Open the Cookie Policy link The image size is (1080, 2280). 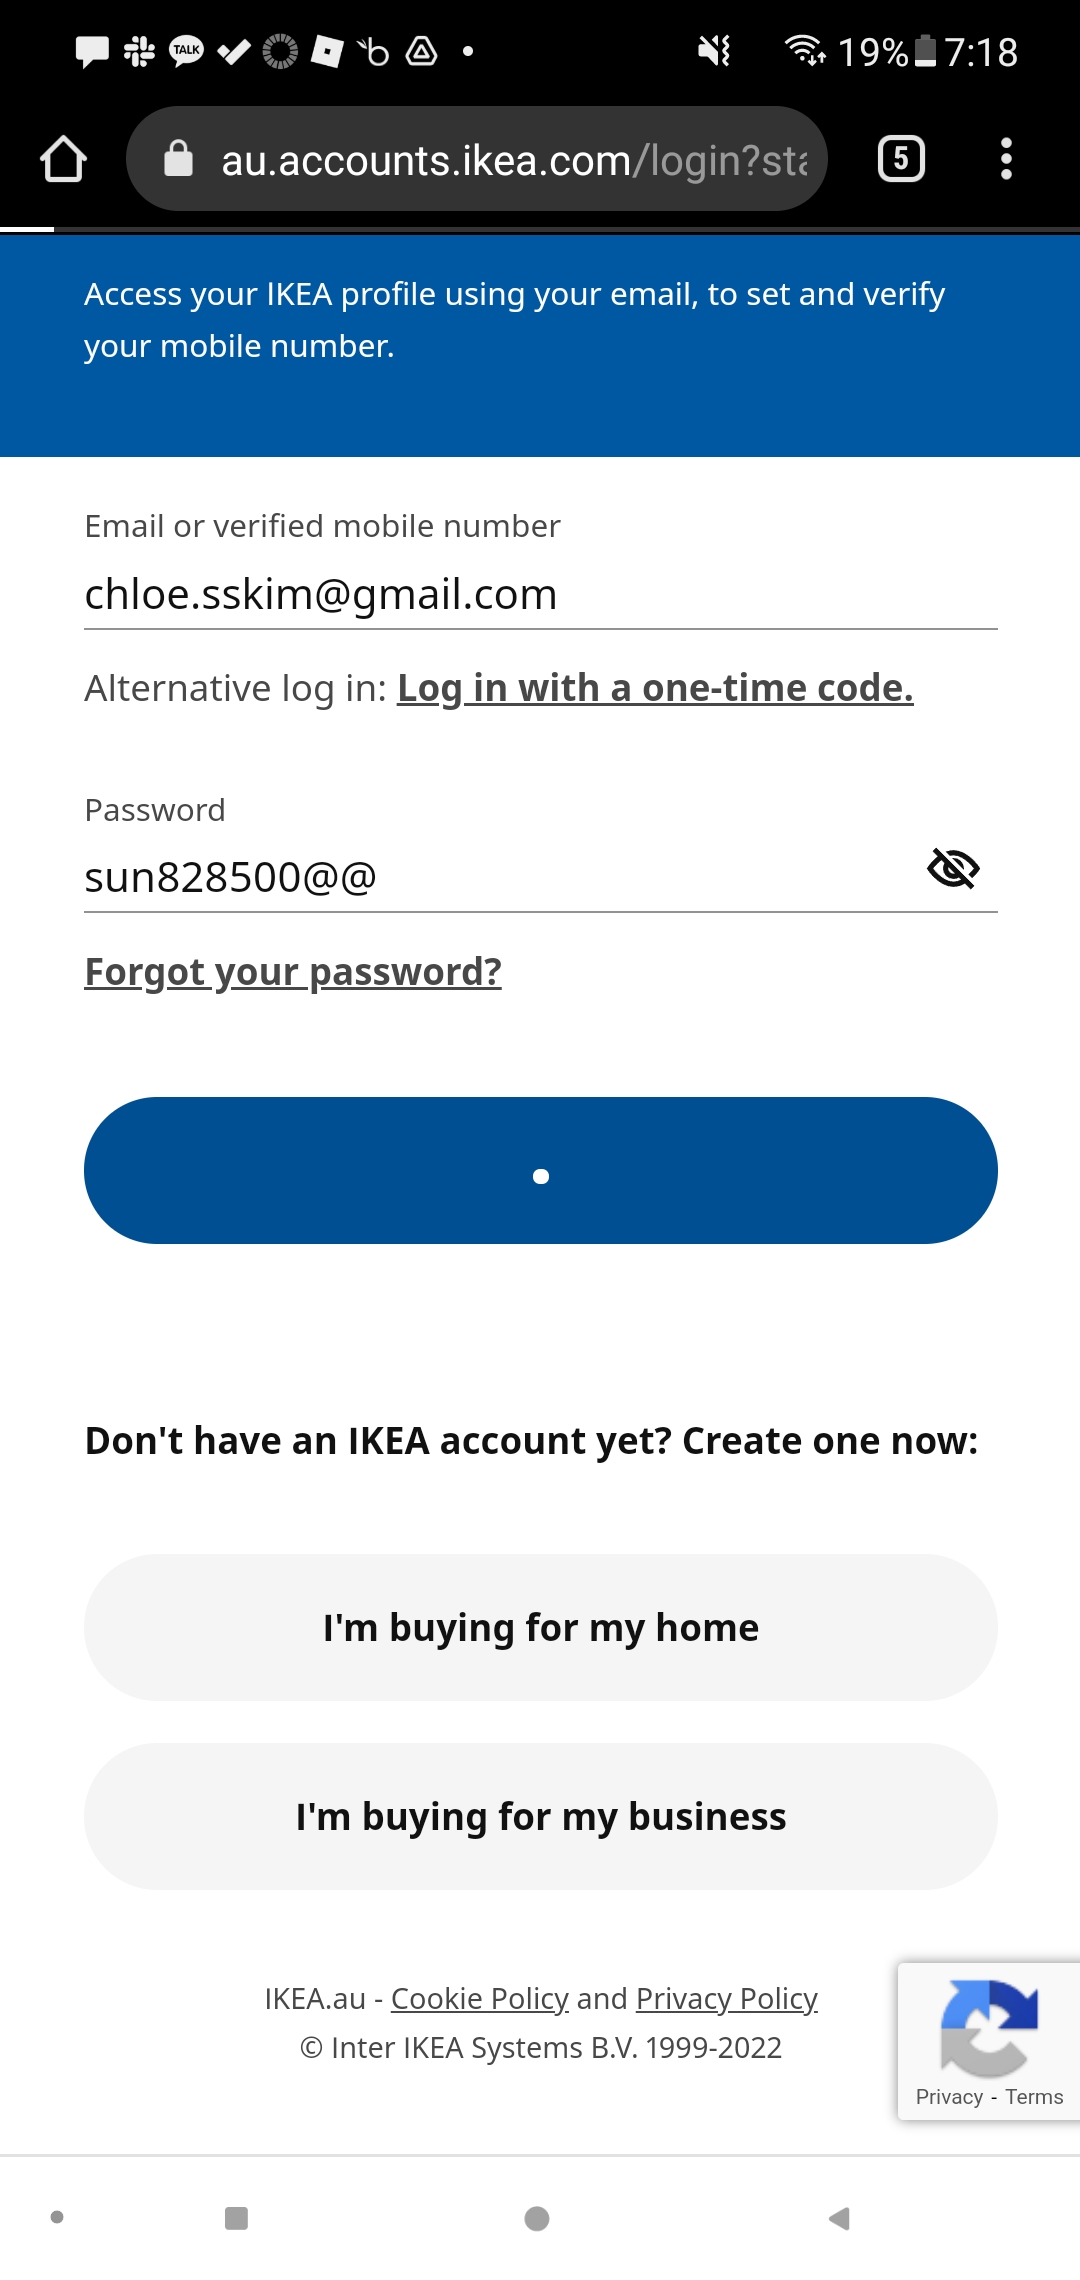pos(479,1998)
